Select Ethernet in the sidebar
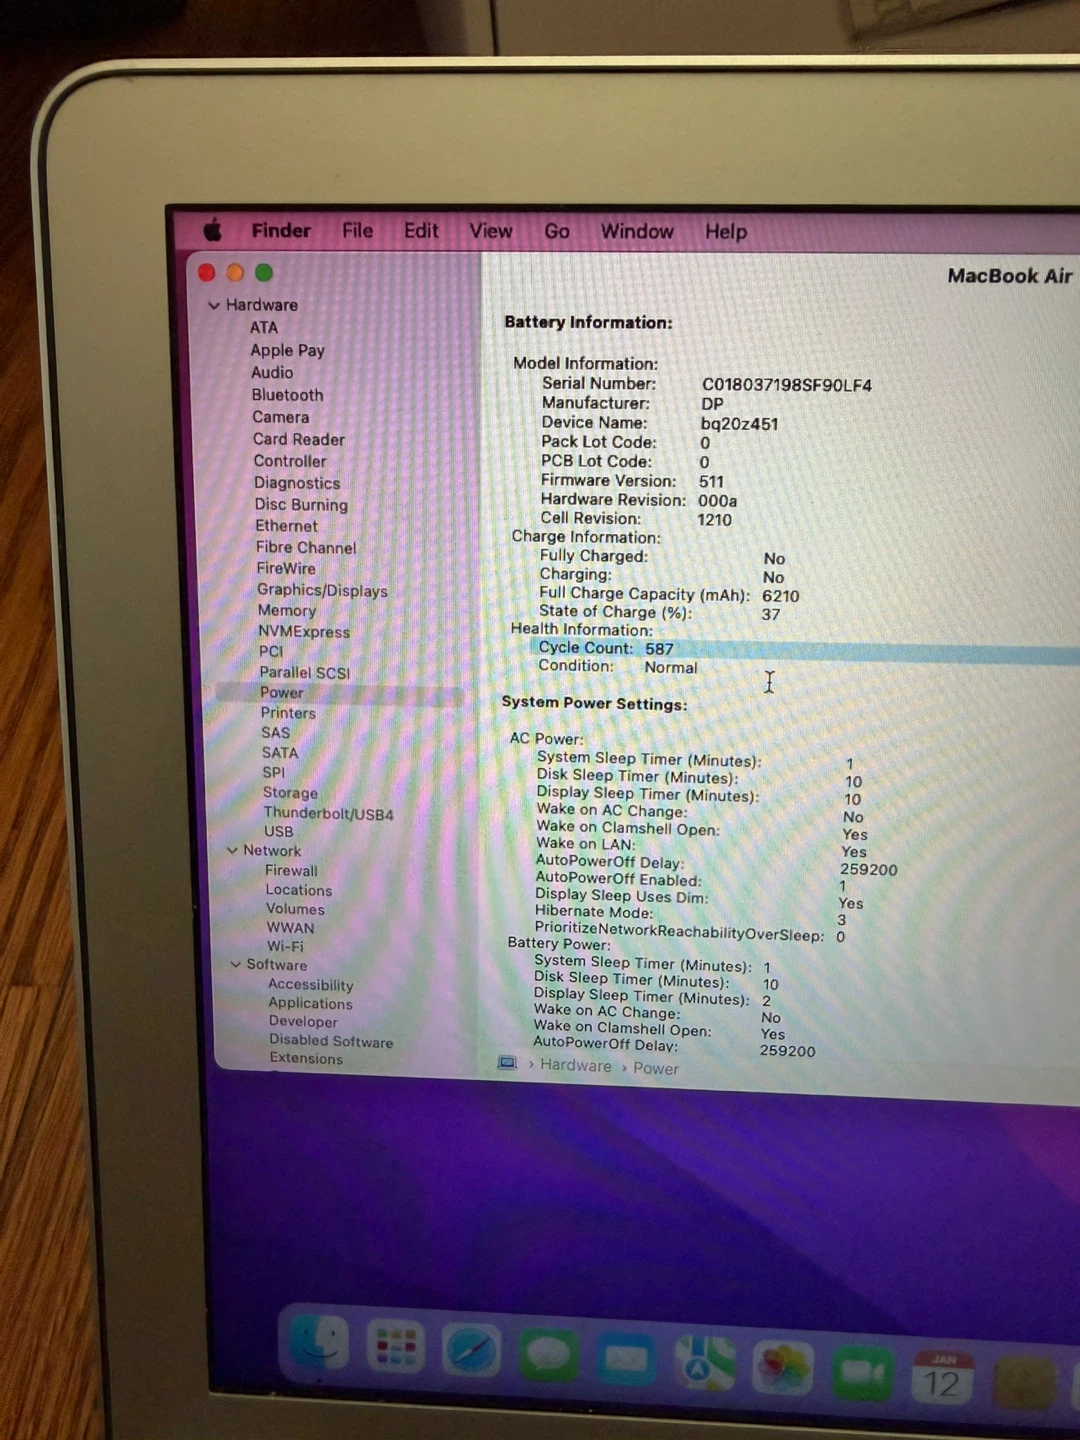 point(286,526)
